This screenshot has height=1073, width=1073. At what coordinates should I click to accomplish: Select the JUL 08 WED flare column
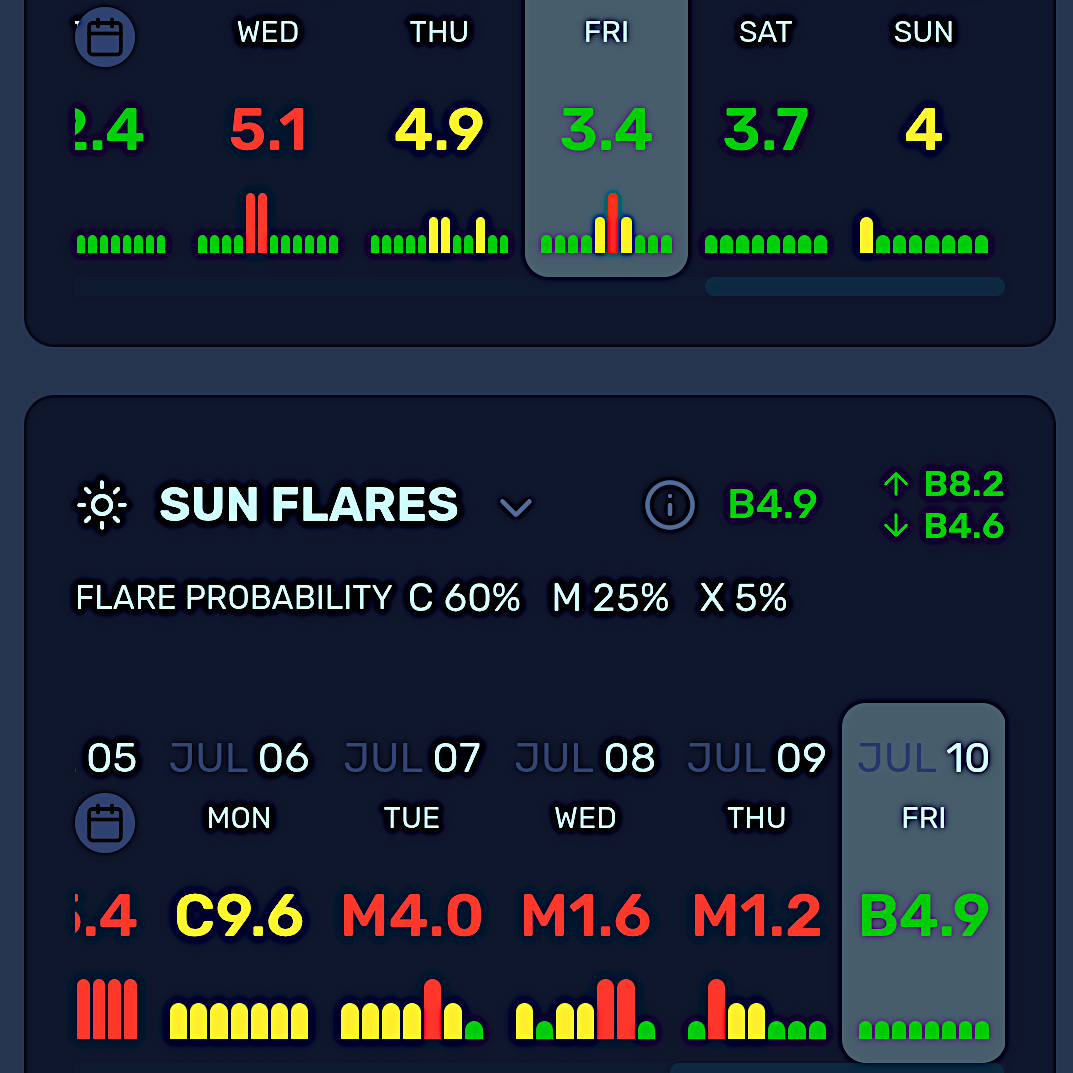(585, 890)
